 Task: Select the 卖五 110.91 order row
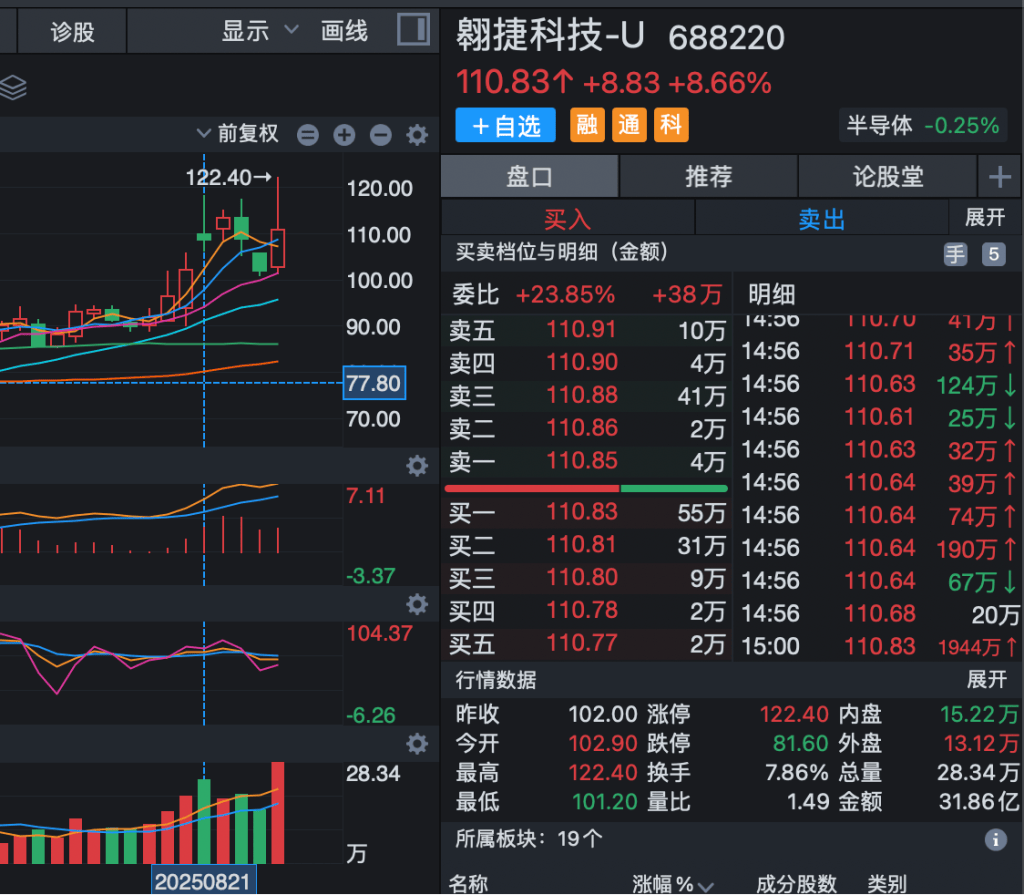[586, 330]
